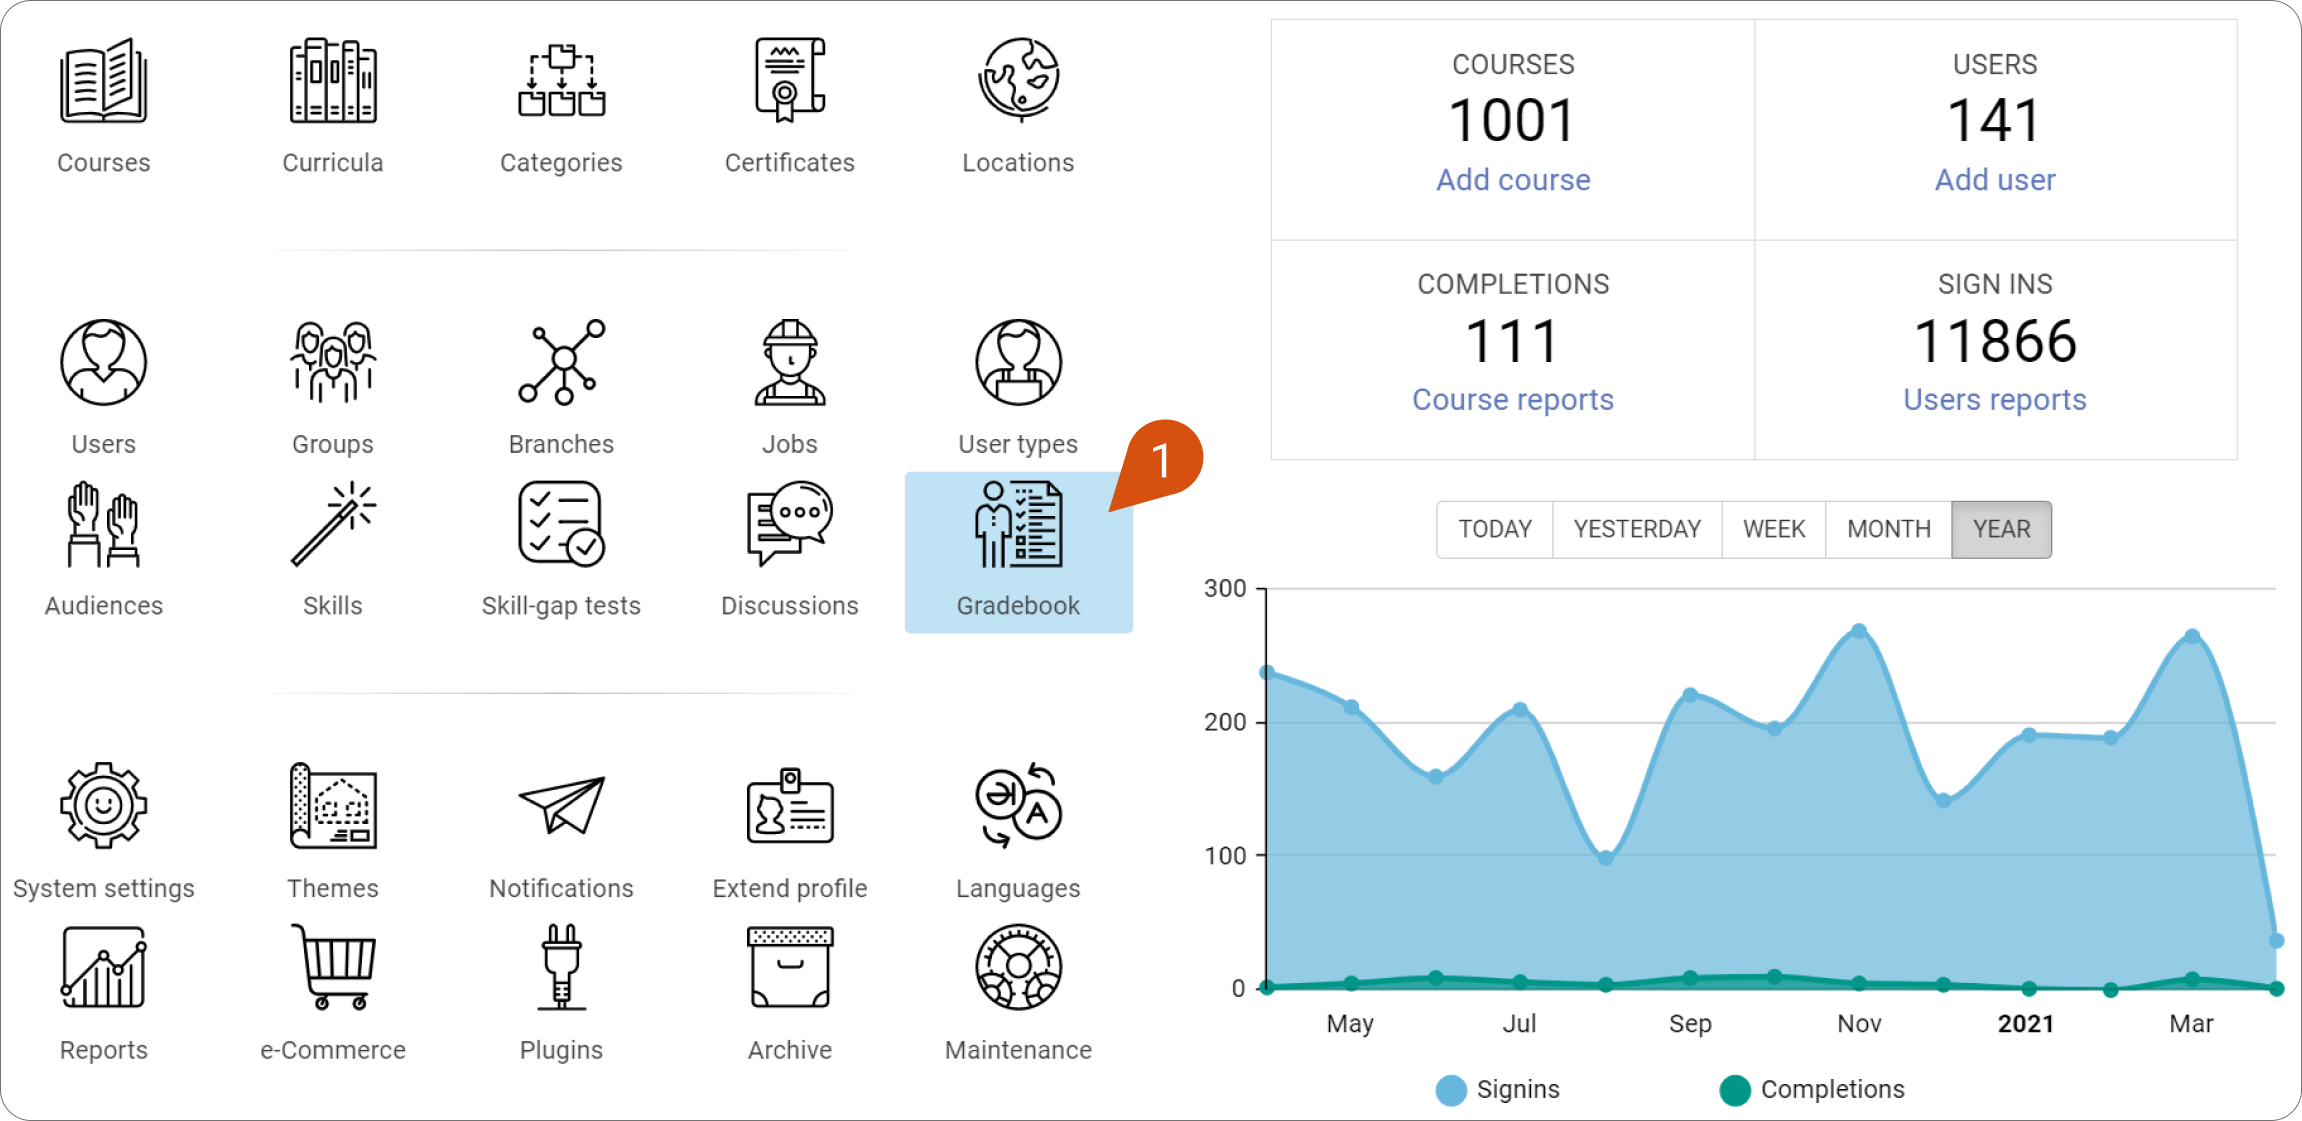
Task: Open the Certificates icon
Action: pyautogui.click(x=789, y=80)
